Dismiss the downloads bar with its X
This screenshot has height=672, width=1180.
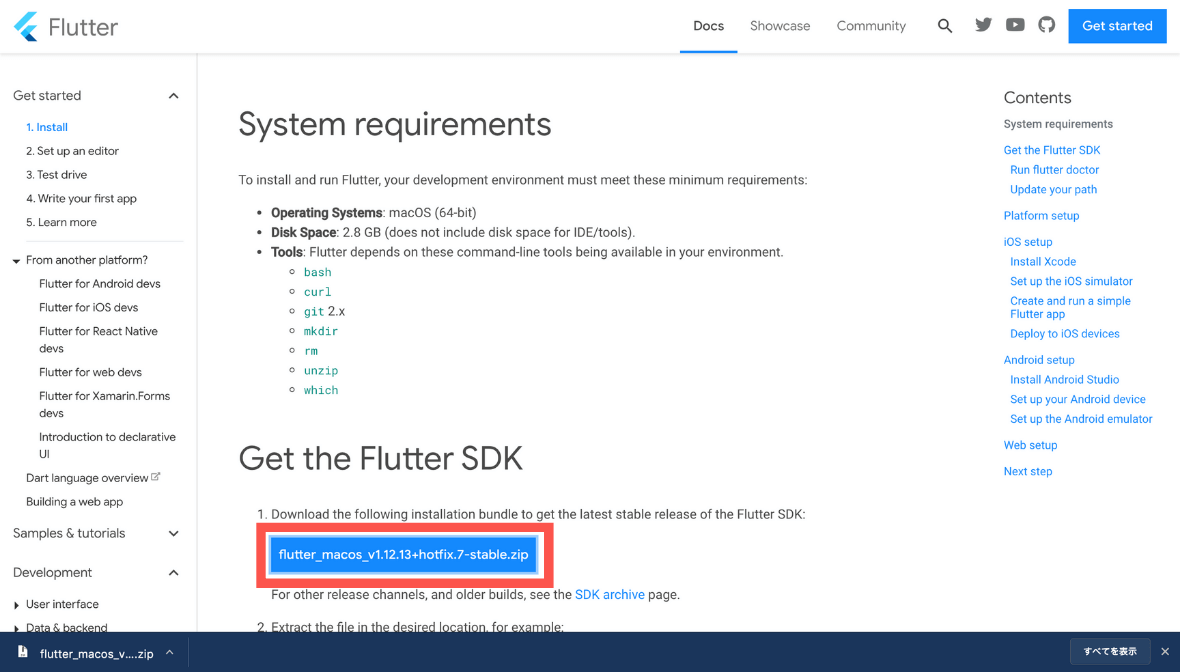(x=1164, y=652)
